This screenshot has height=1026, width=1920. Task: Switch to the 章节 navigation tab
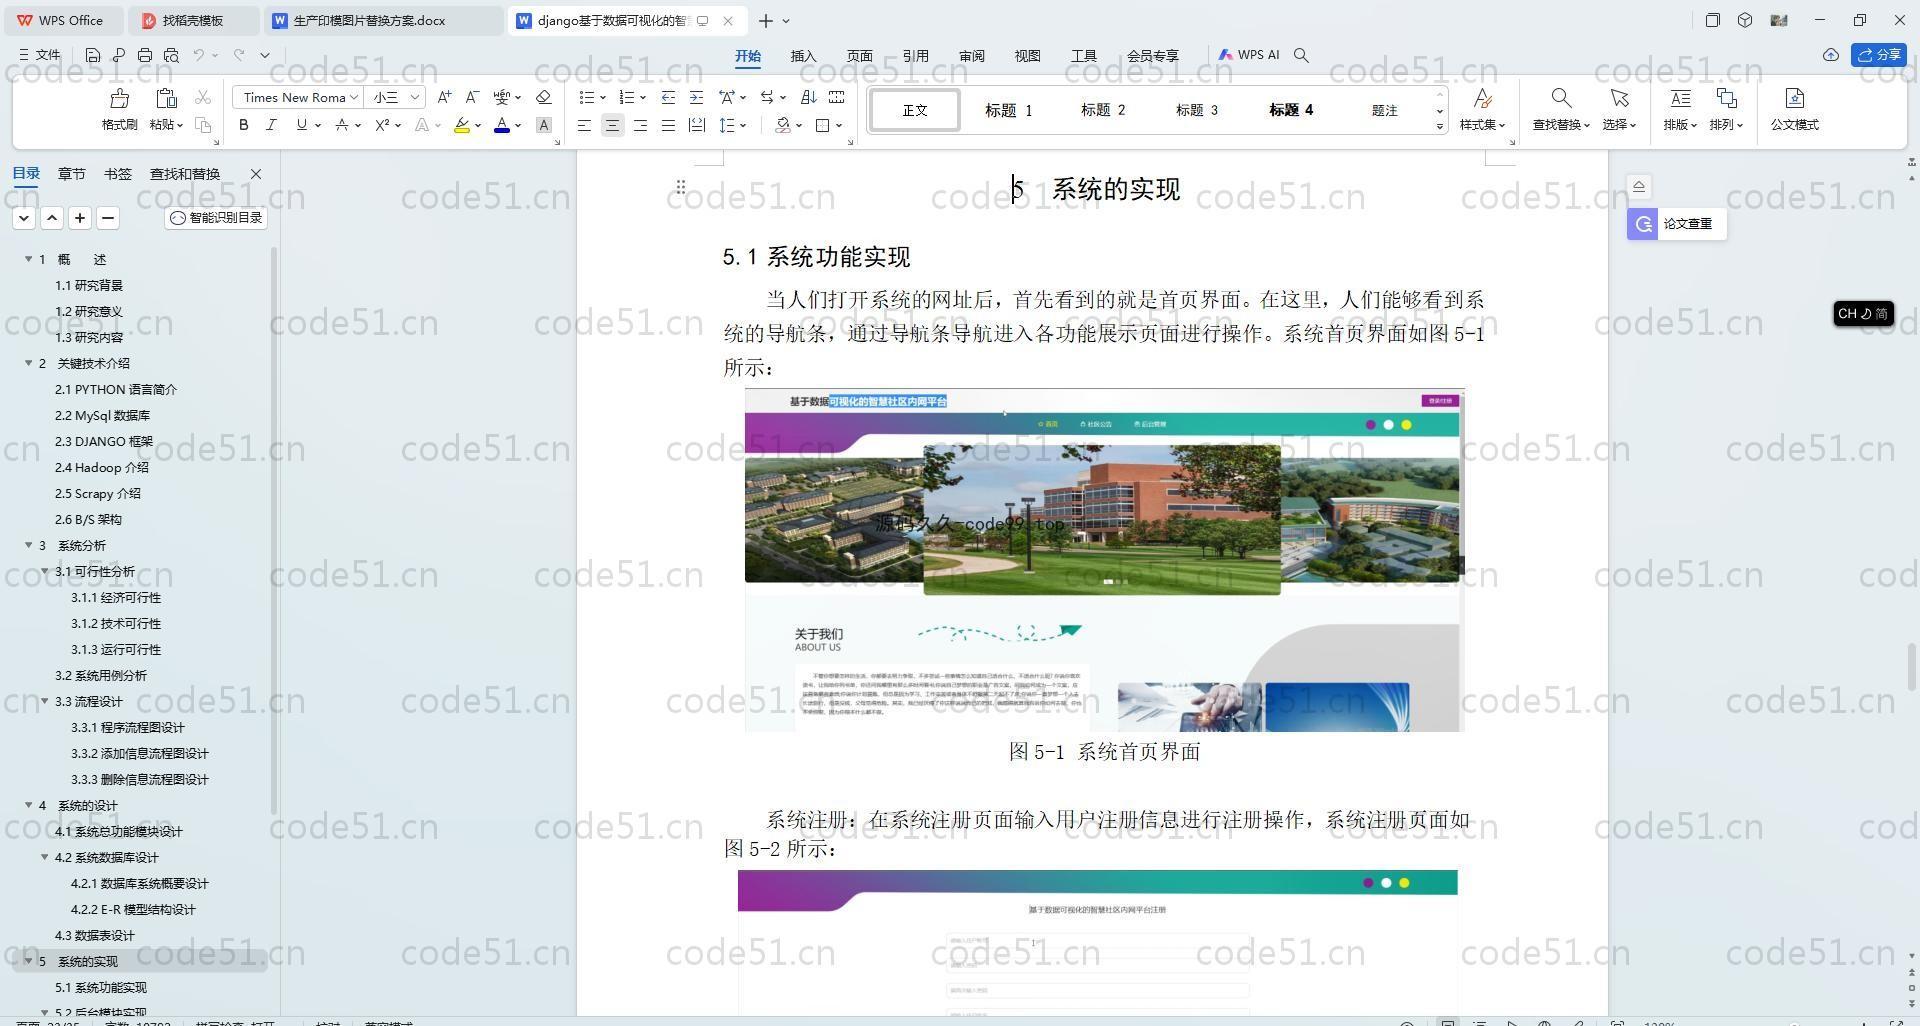71,174
